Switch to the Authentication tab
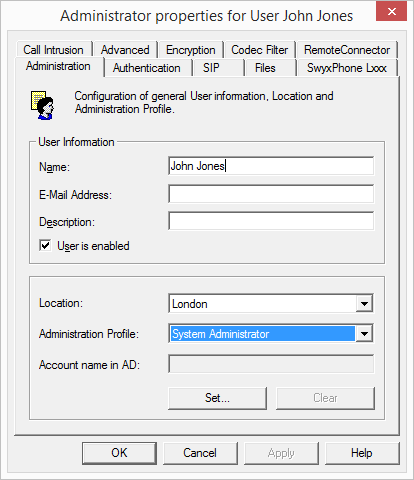The height and width of the screenshot is (480, 414). point(147,68)
